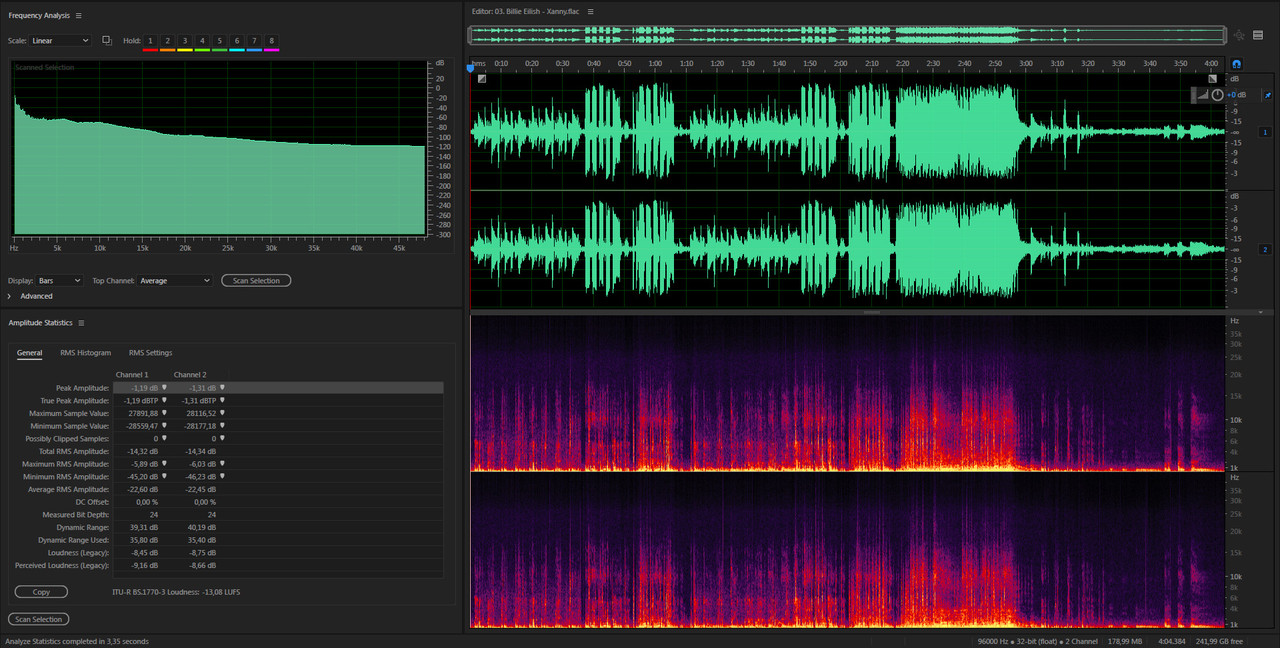Screen dimensions: 1280x648
Task: Click the HUD level ramp icon
Action: click(x=1203, y=95)
